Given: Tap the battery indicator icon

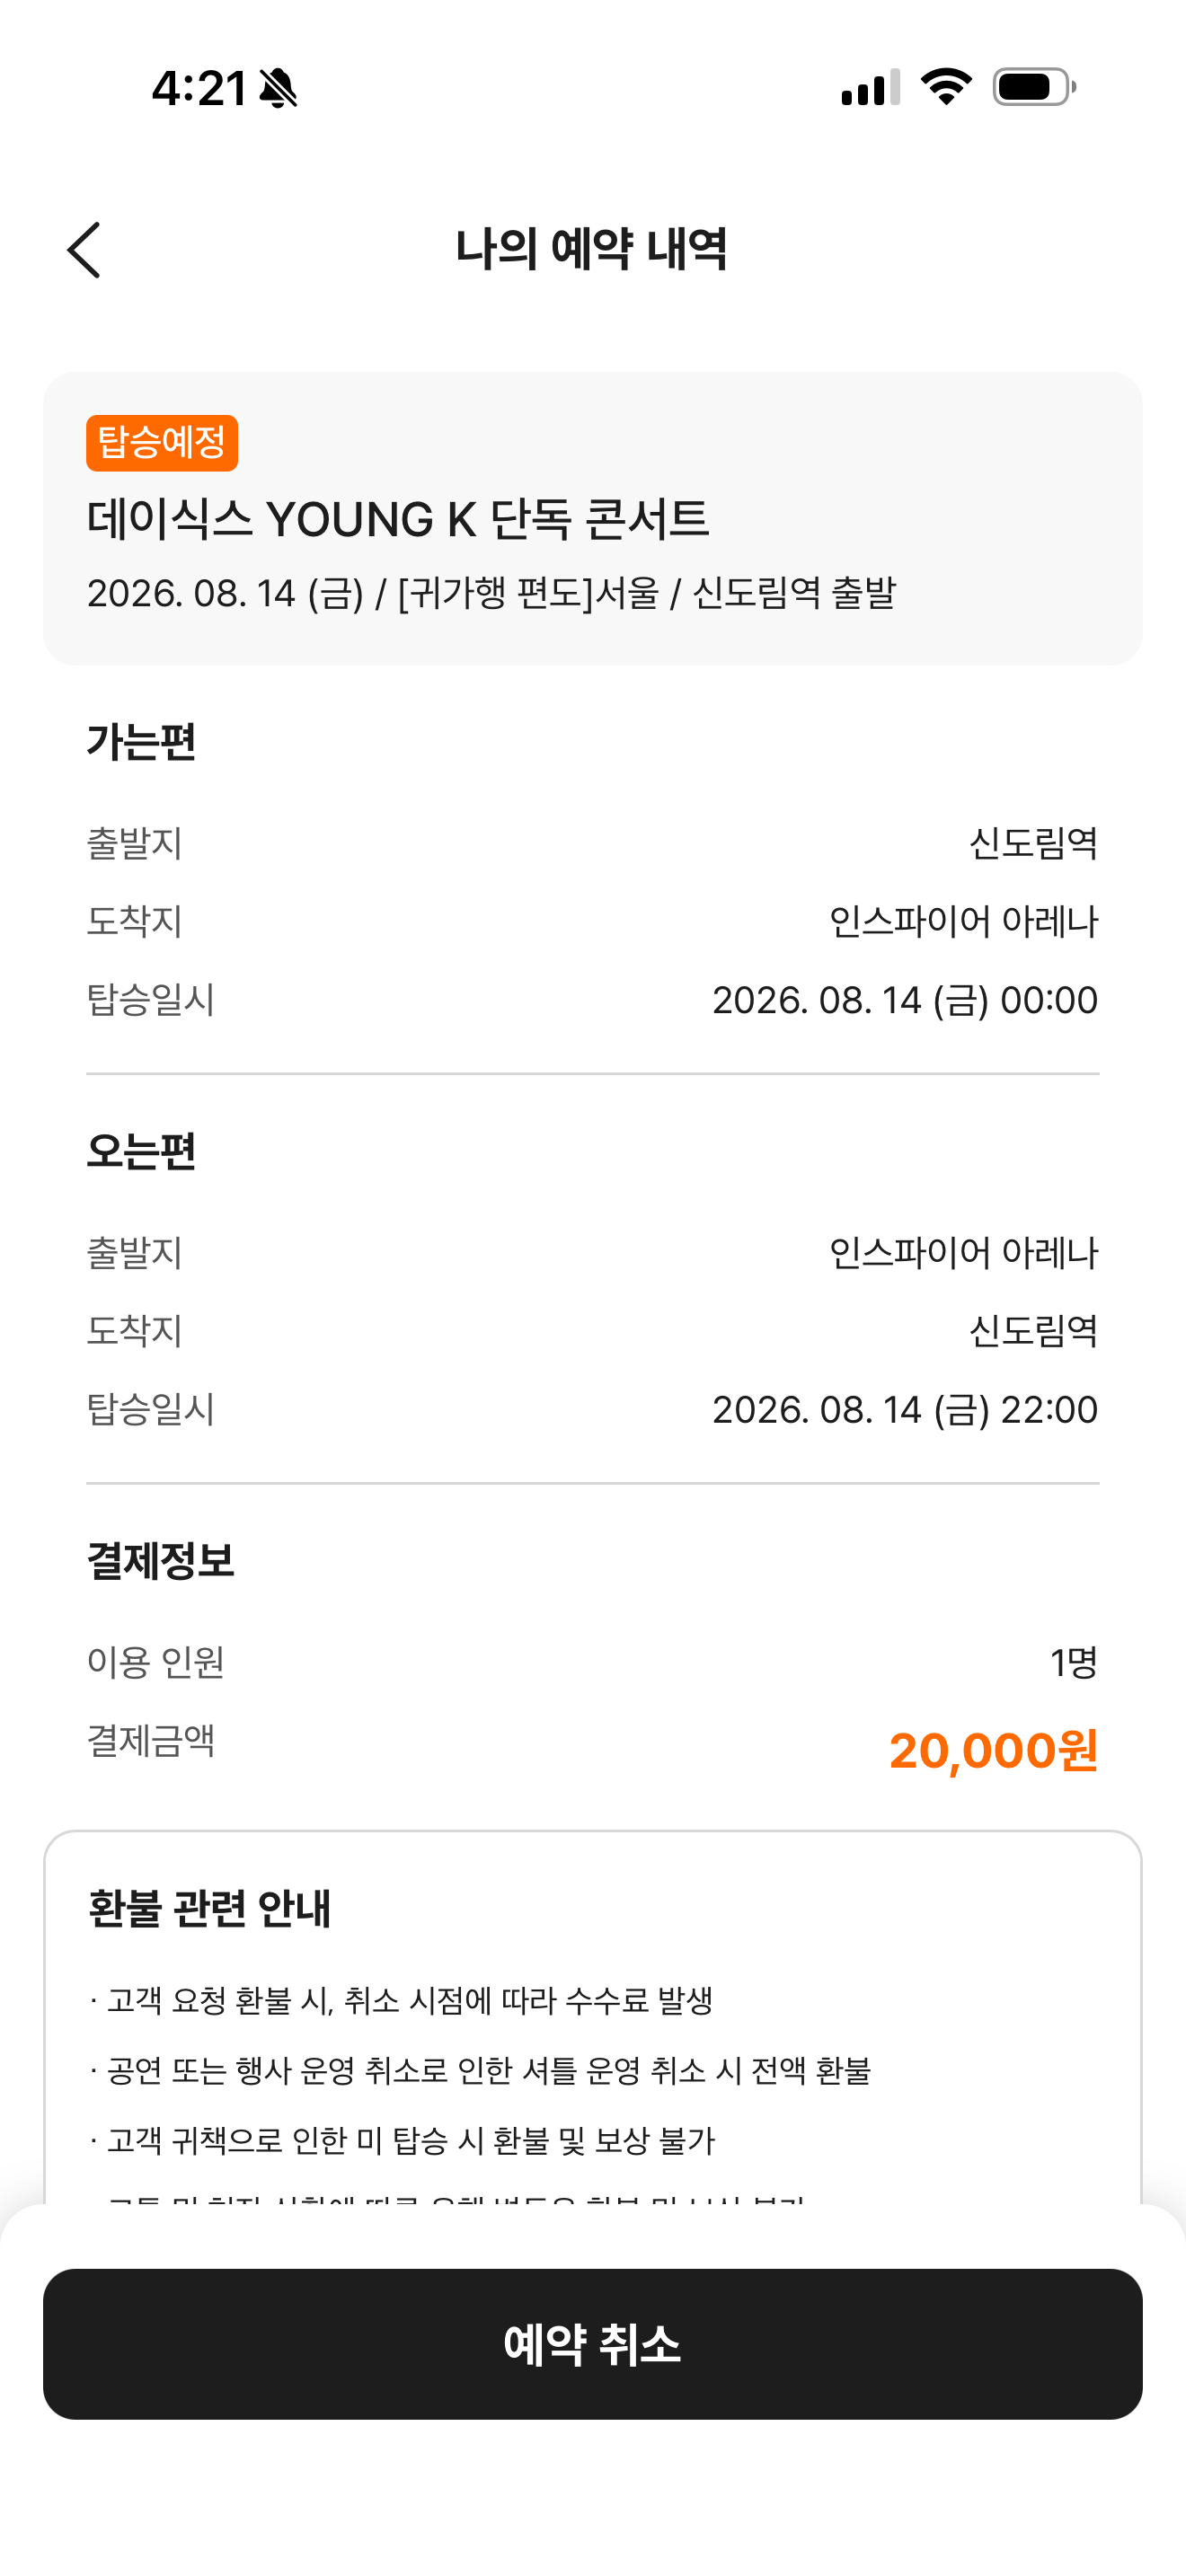Looking at the screenshot, I should [x=1034, y=87].
